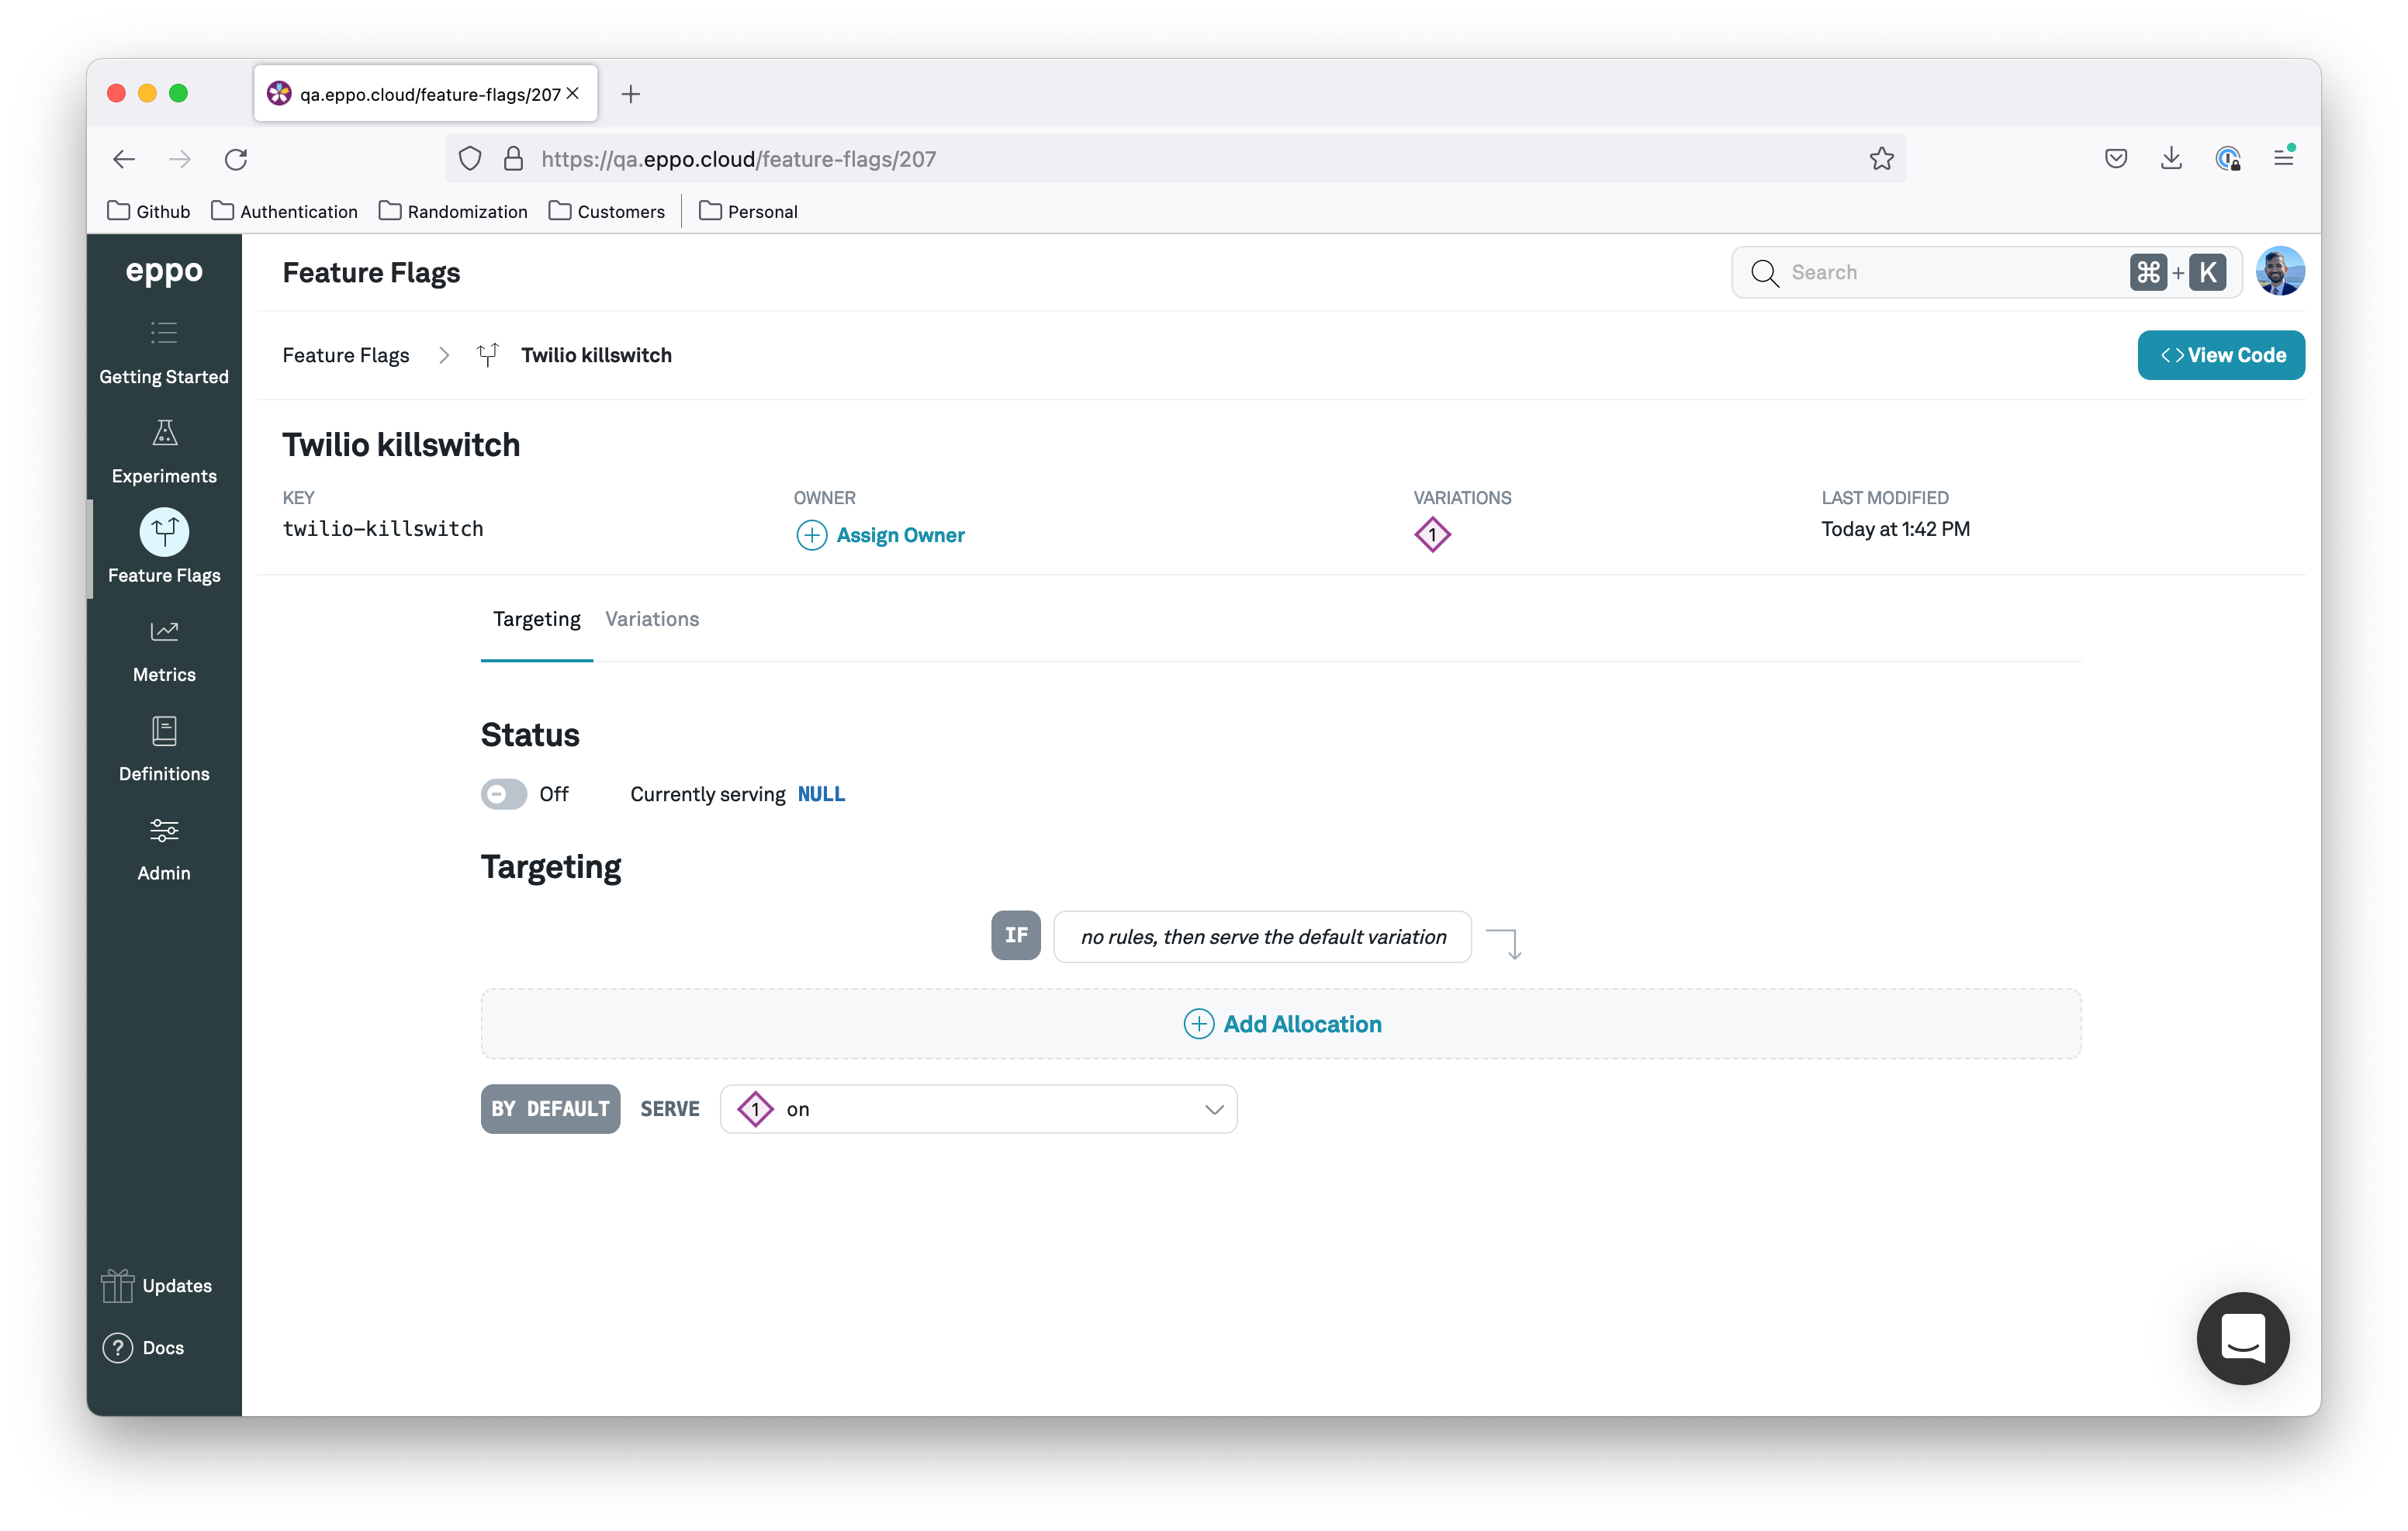Click the variation diamond icon
The height and width of the screenshot is (1531, 2408).
1431,533
